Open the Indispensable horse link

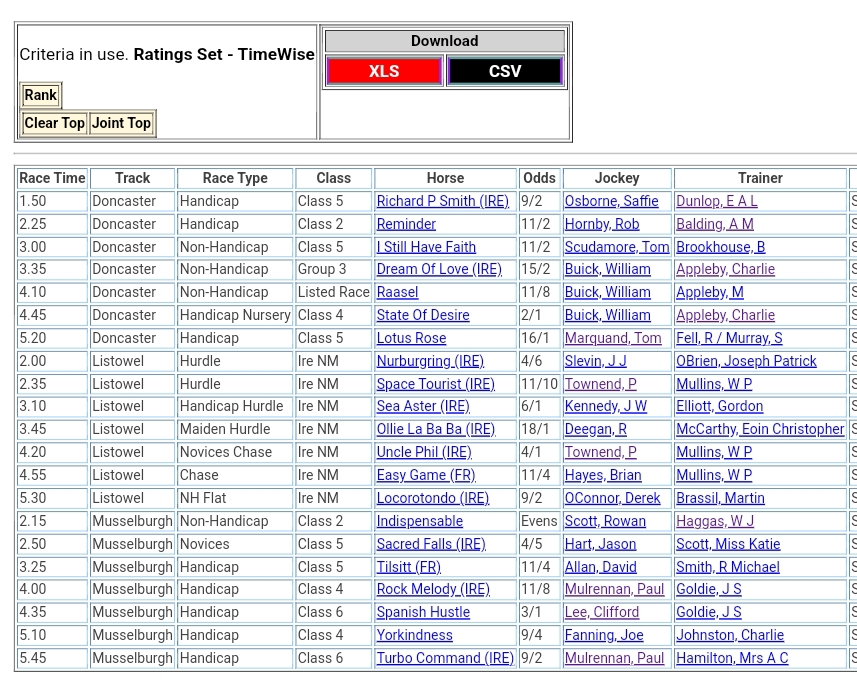(419, 521)
